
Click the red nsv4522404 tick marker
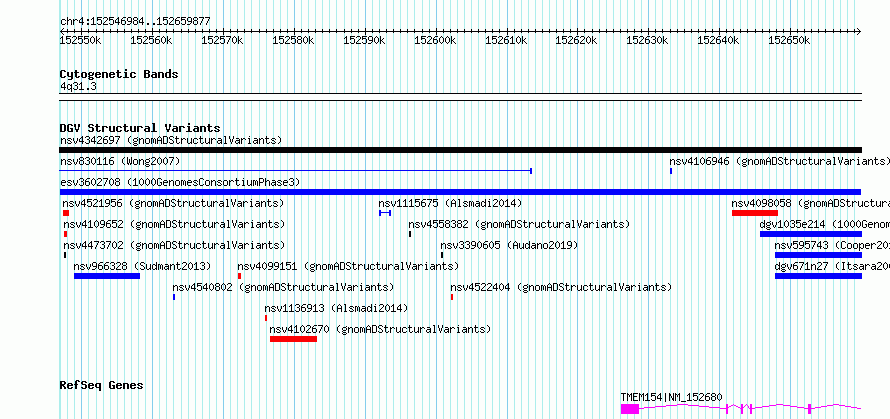452,297
